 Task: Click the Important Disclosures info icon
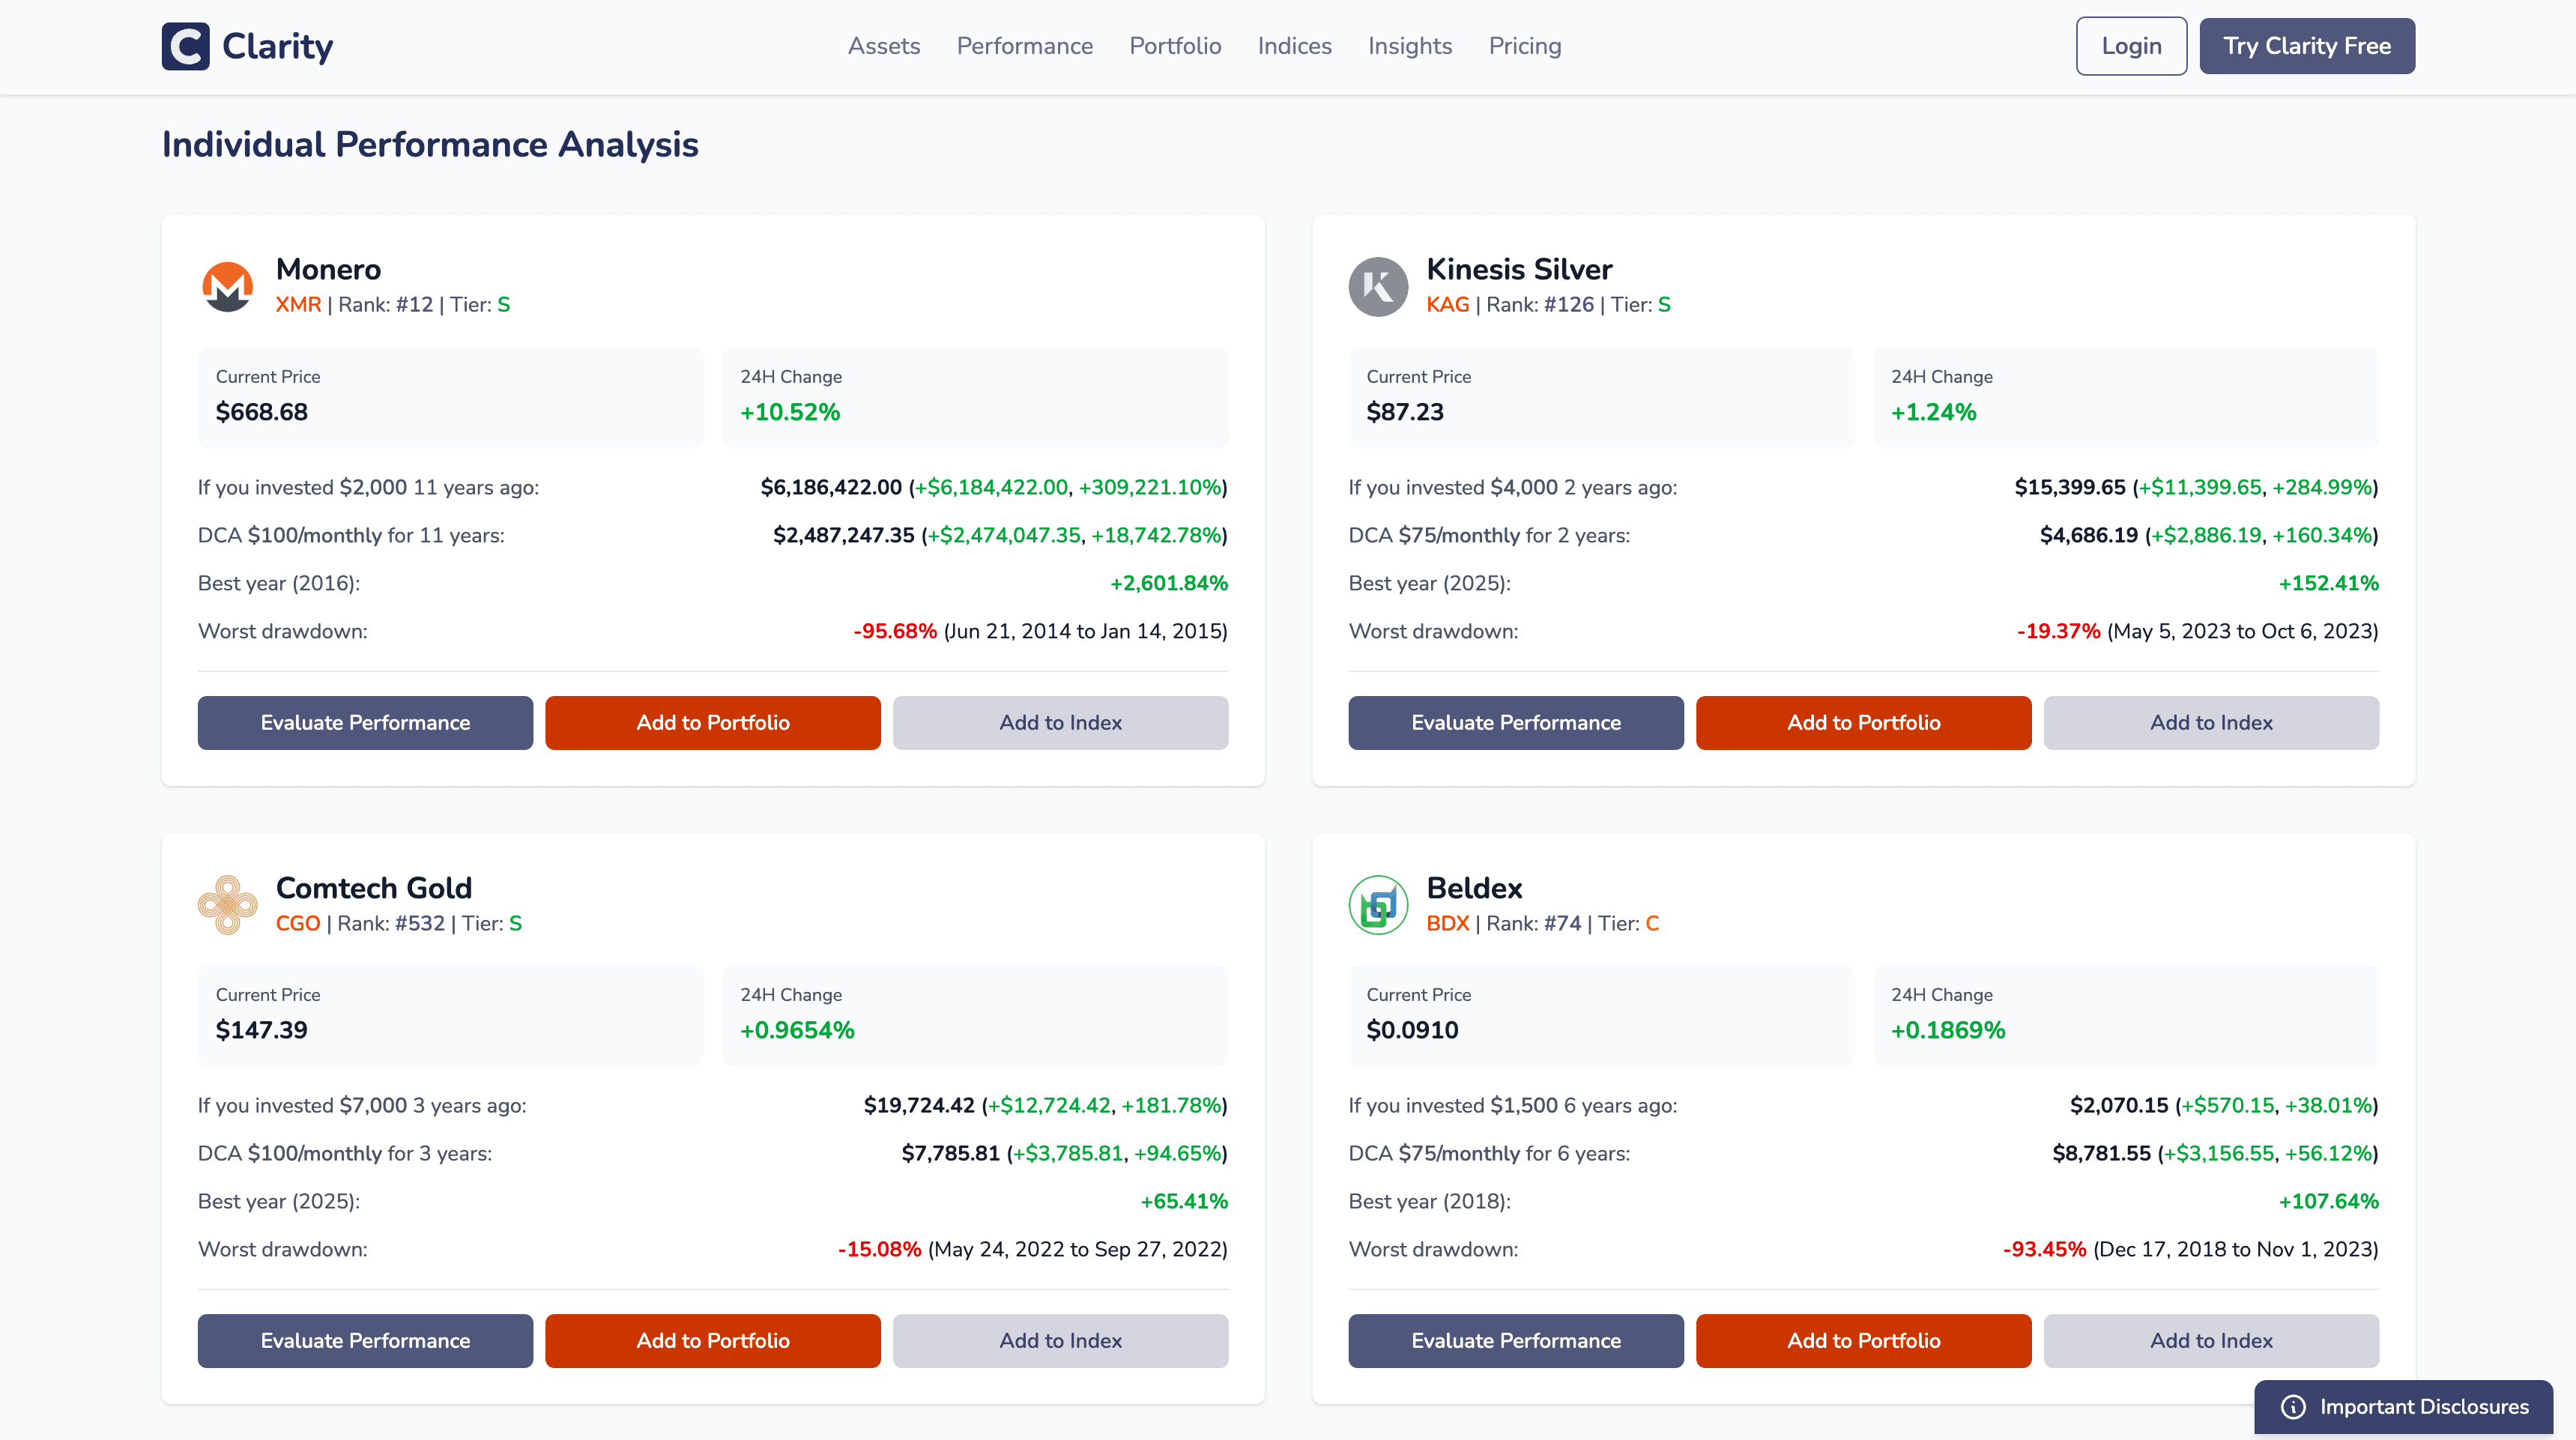pos(2292,1407)
